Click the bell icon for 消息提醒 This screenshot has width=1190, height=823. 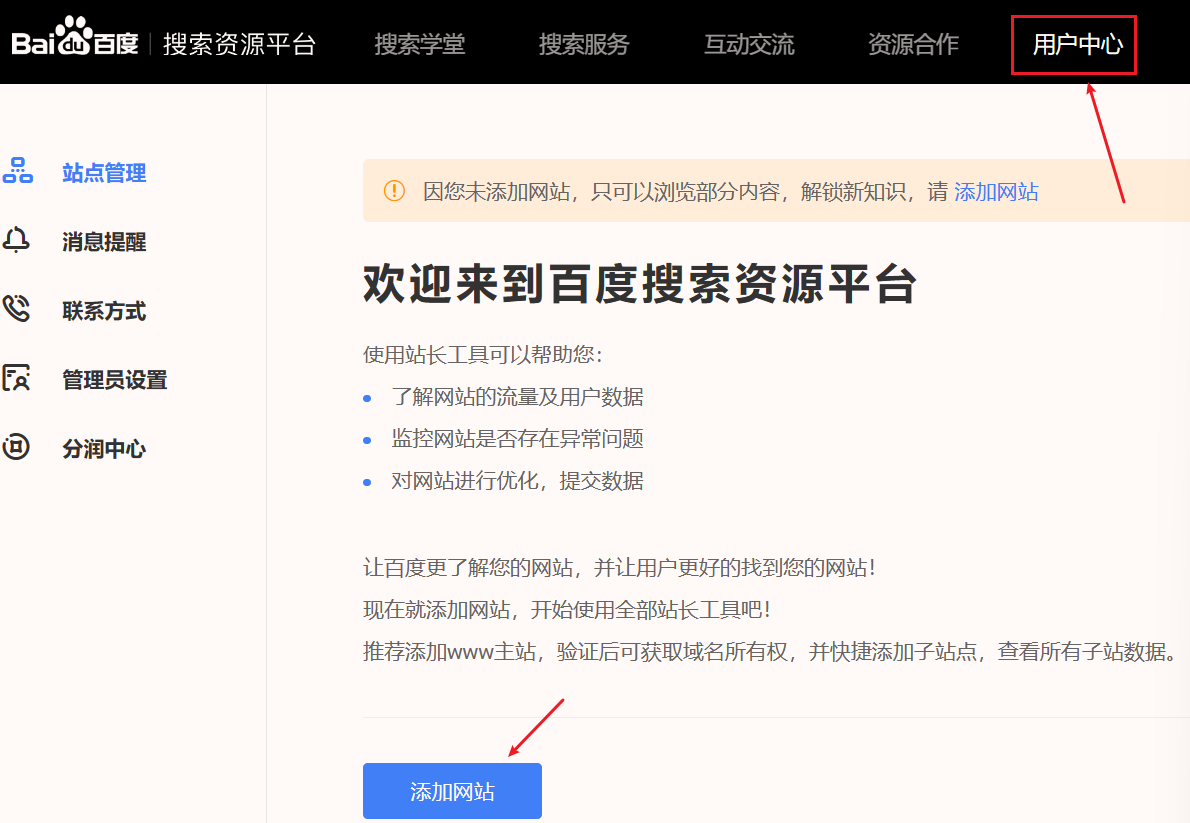(17, 241)
